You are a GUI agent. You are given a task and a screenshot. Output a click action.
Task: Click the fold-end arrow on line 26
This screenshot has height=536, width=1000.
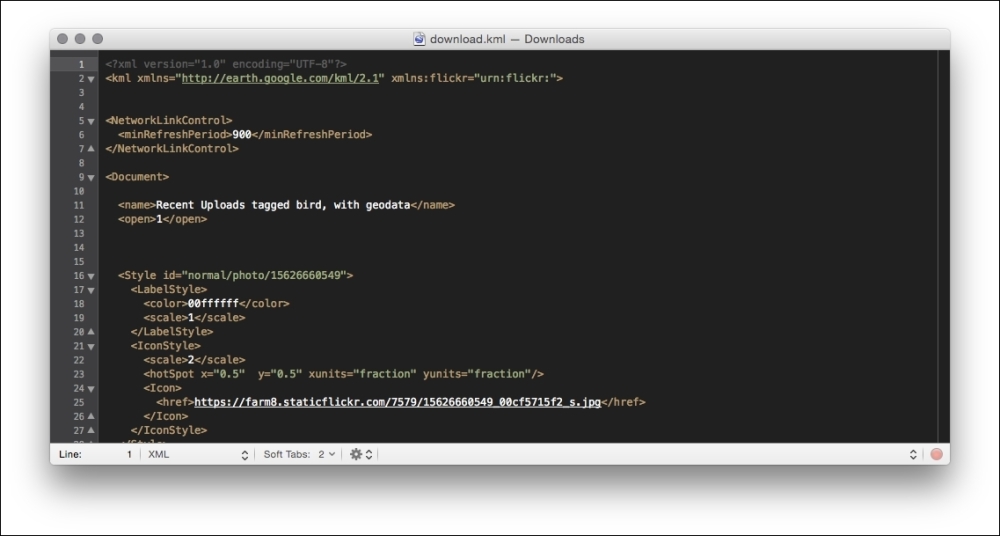[x=91, y=416]
